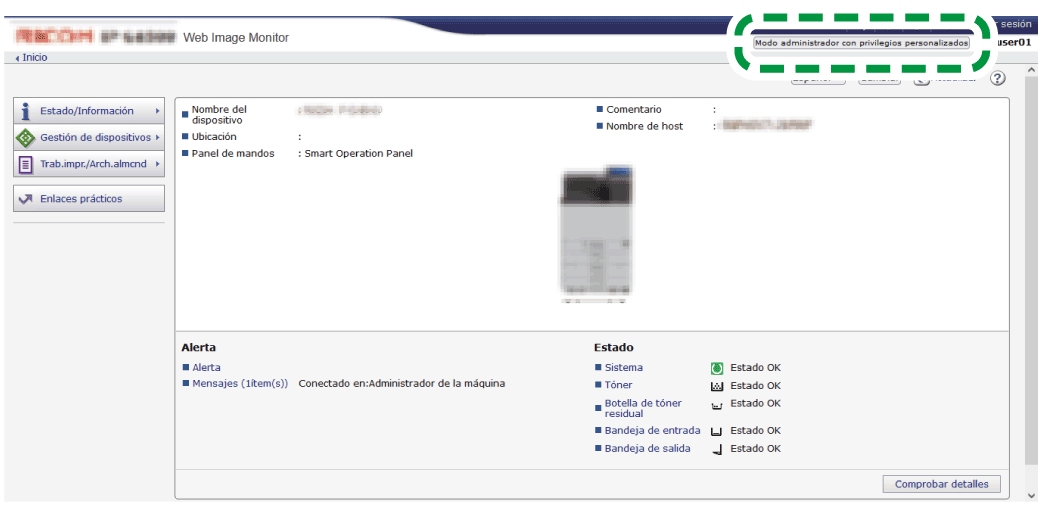Click the Estado/Información info icon
The height and width of the screenshot is (508, 1051).
coord(26,111)
